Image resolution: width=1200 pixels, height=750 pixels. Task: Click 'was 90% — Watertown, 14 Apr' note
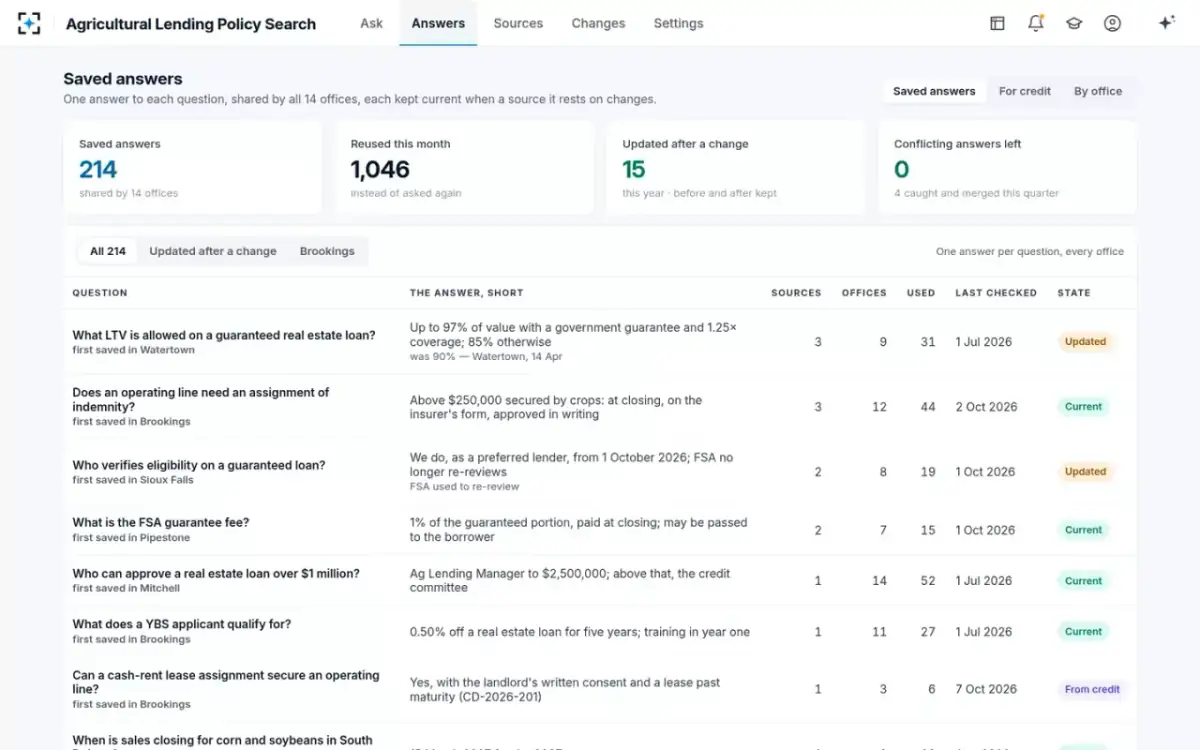click(486, 356)
